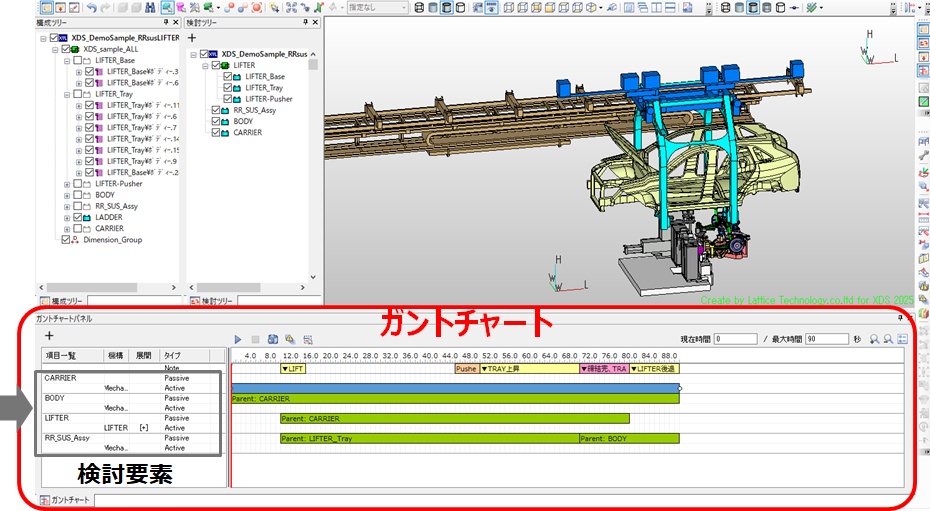930x511 pixels.
Task: Click the Play button in Gantt chart panel
Action: (x=238, y=340)
